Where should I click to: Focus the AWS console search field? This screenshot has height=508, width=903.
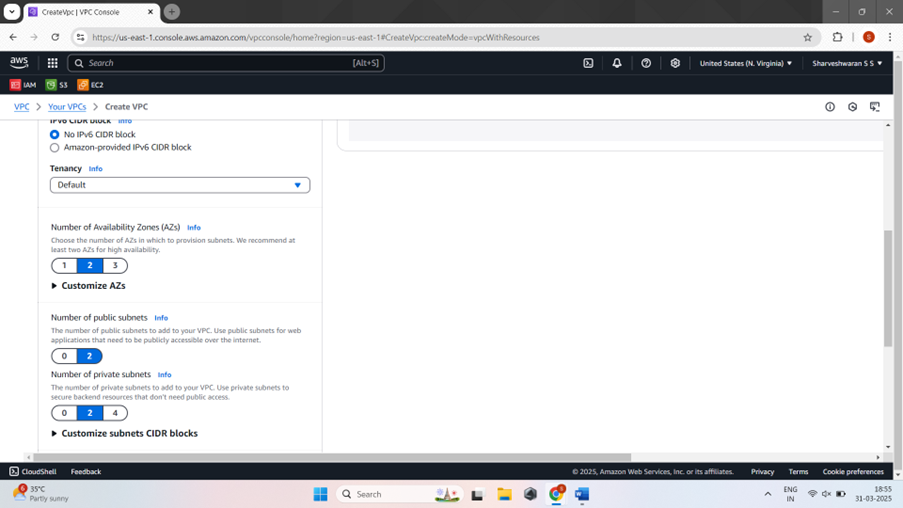coord(226,63)
